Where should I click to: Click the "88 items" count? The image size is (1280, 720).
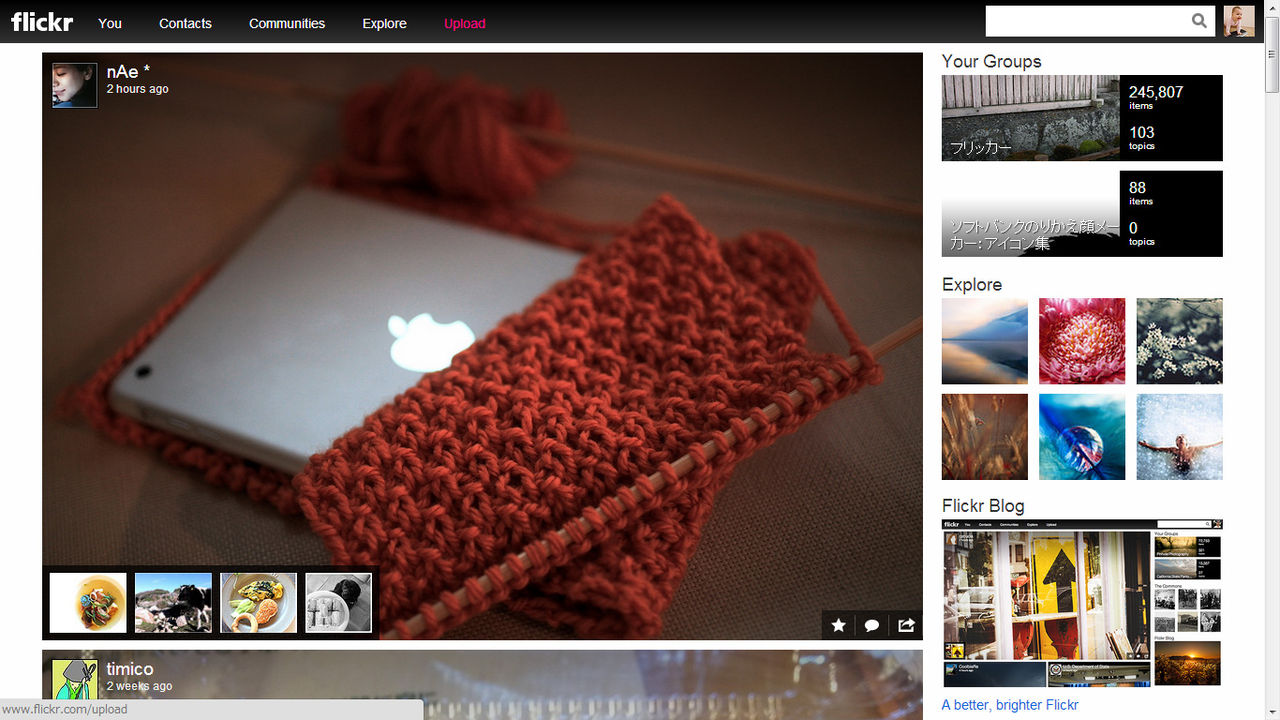click(1141, 192)
